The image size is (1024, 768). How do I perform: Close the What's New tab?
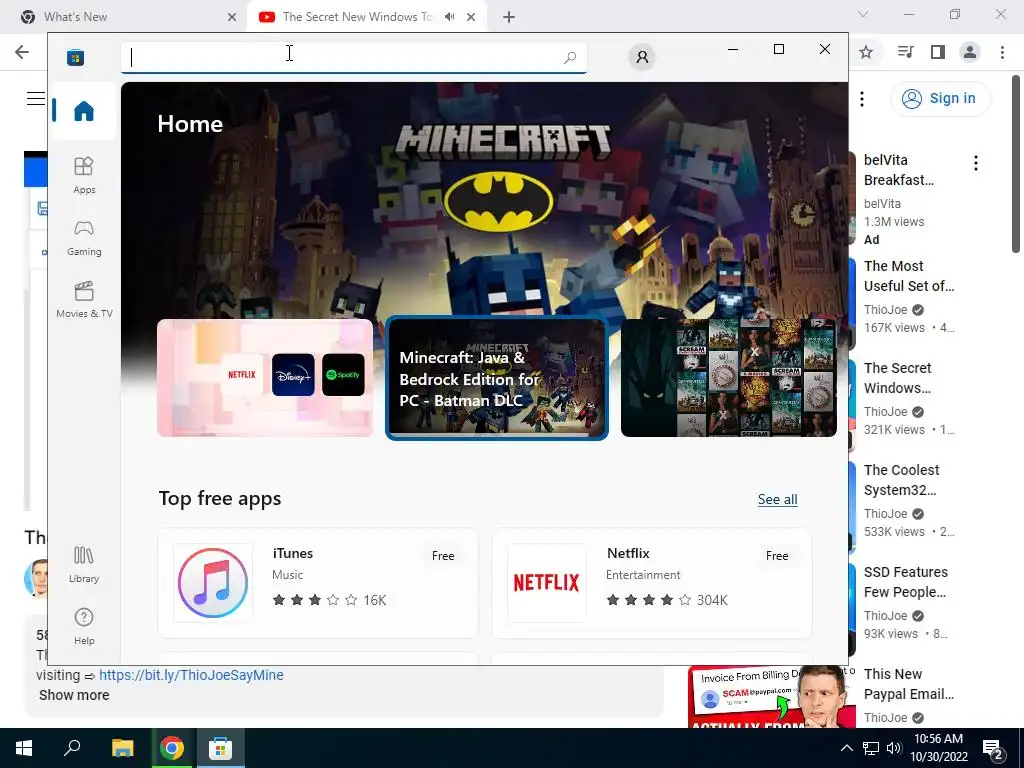[232, 17]
